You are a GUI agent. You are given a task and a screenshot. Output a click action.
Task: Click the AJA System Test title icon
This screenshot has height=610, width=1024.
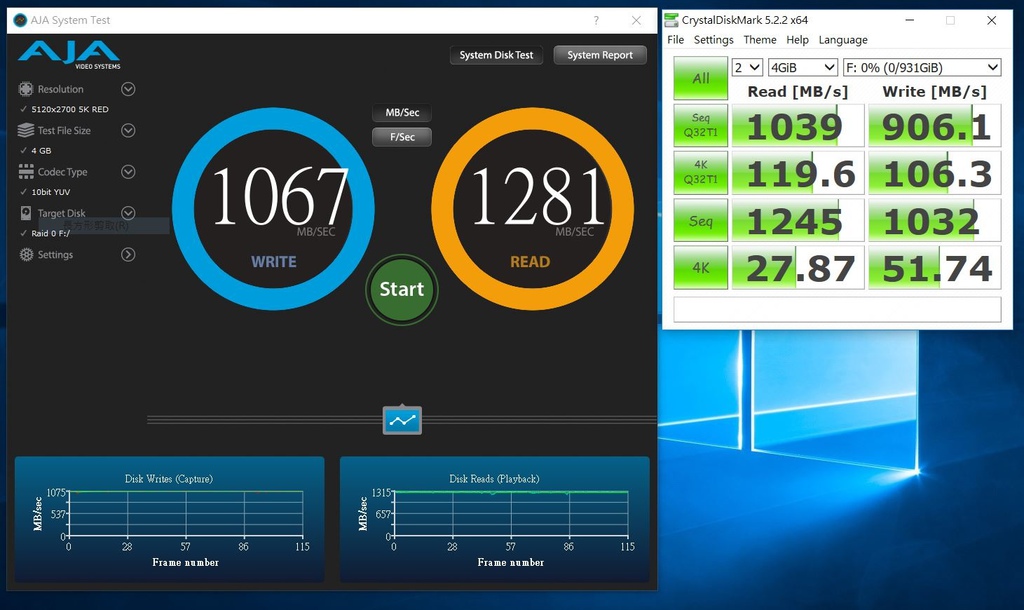click(x=20, y=20)
